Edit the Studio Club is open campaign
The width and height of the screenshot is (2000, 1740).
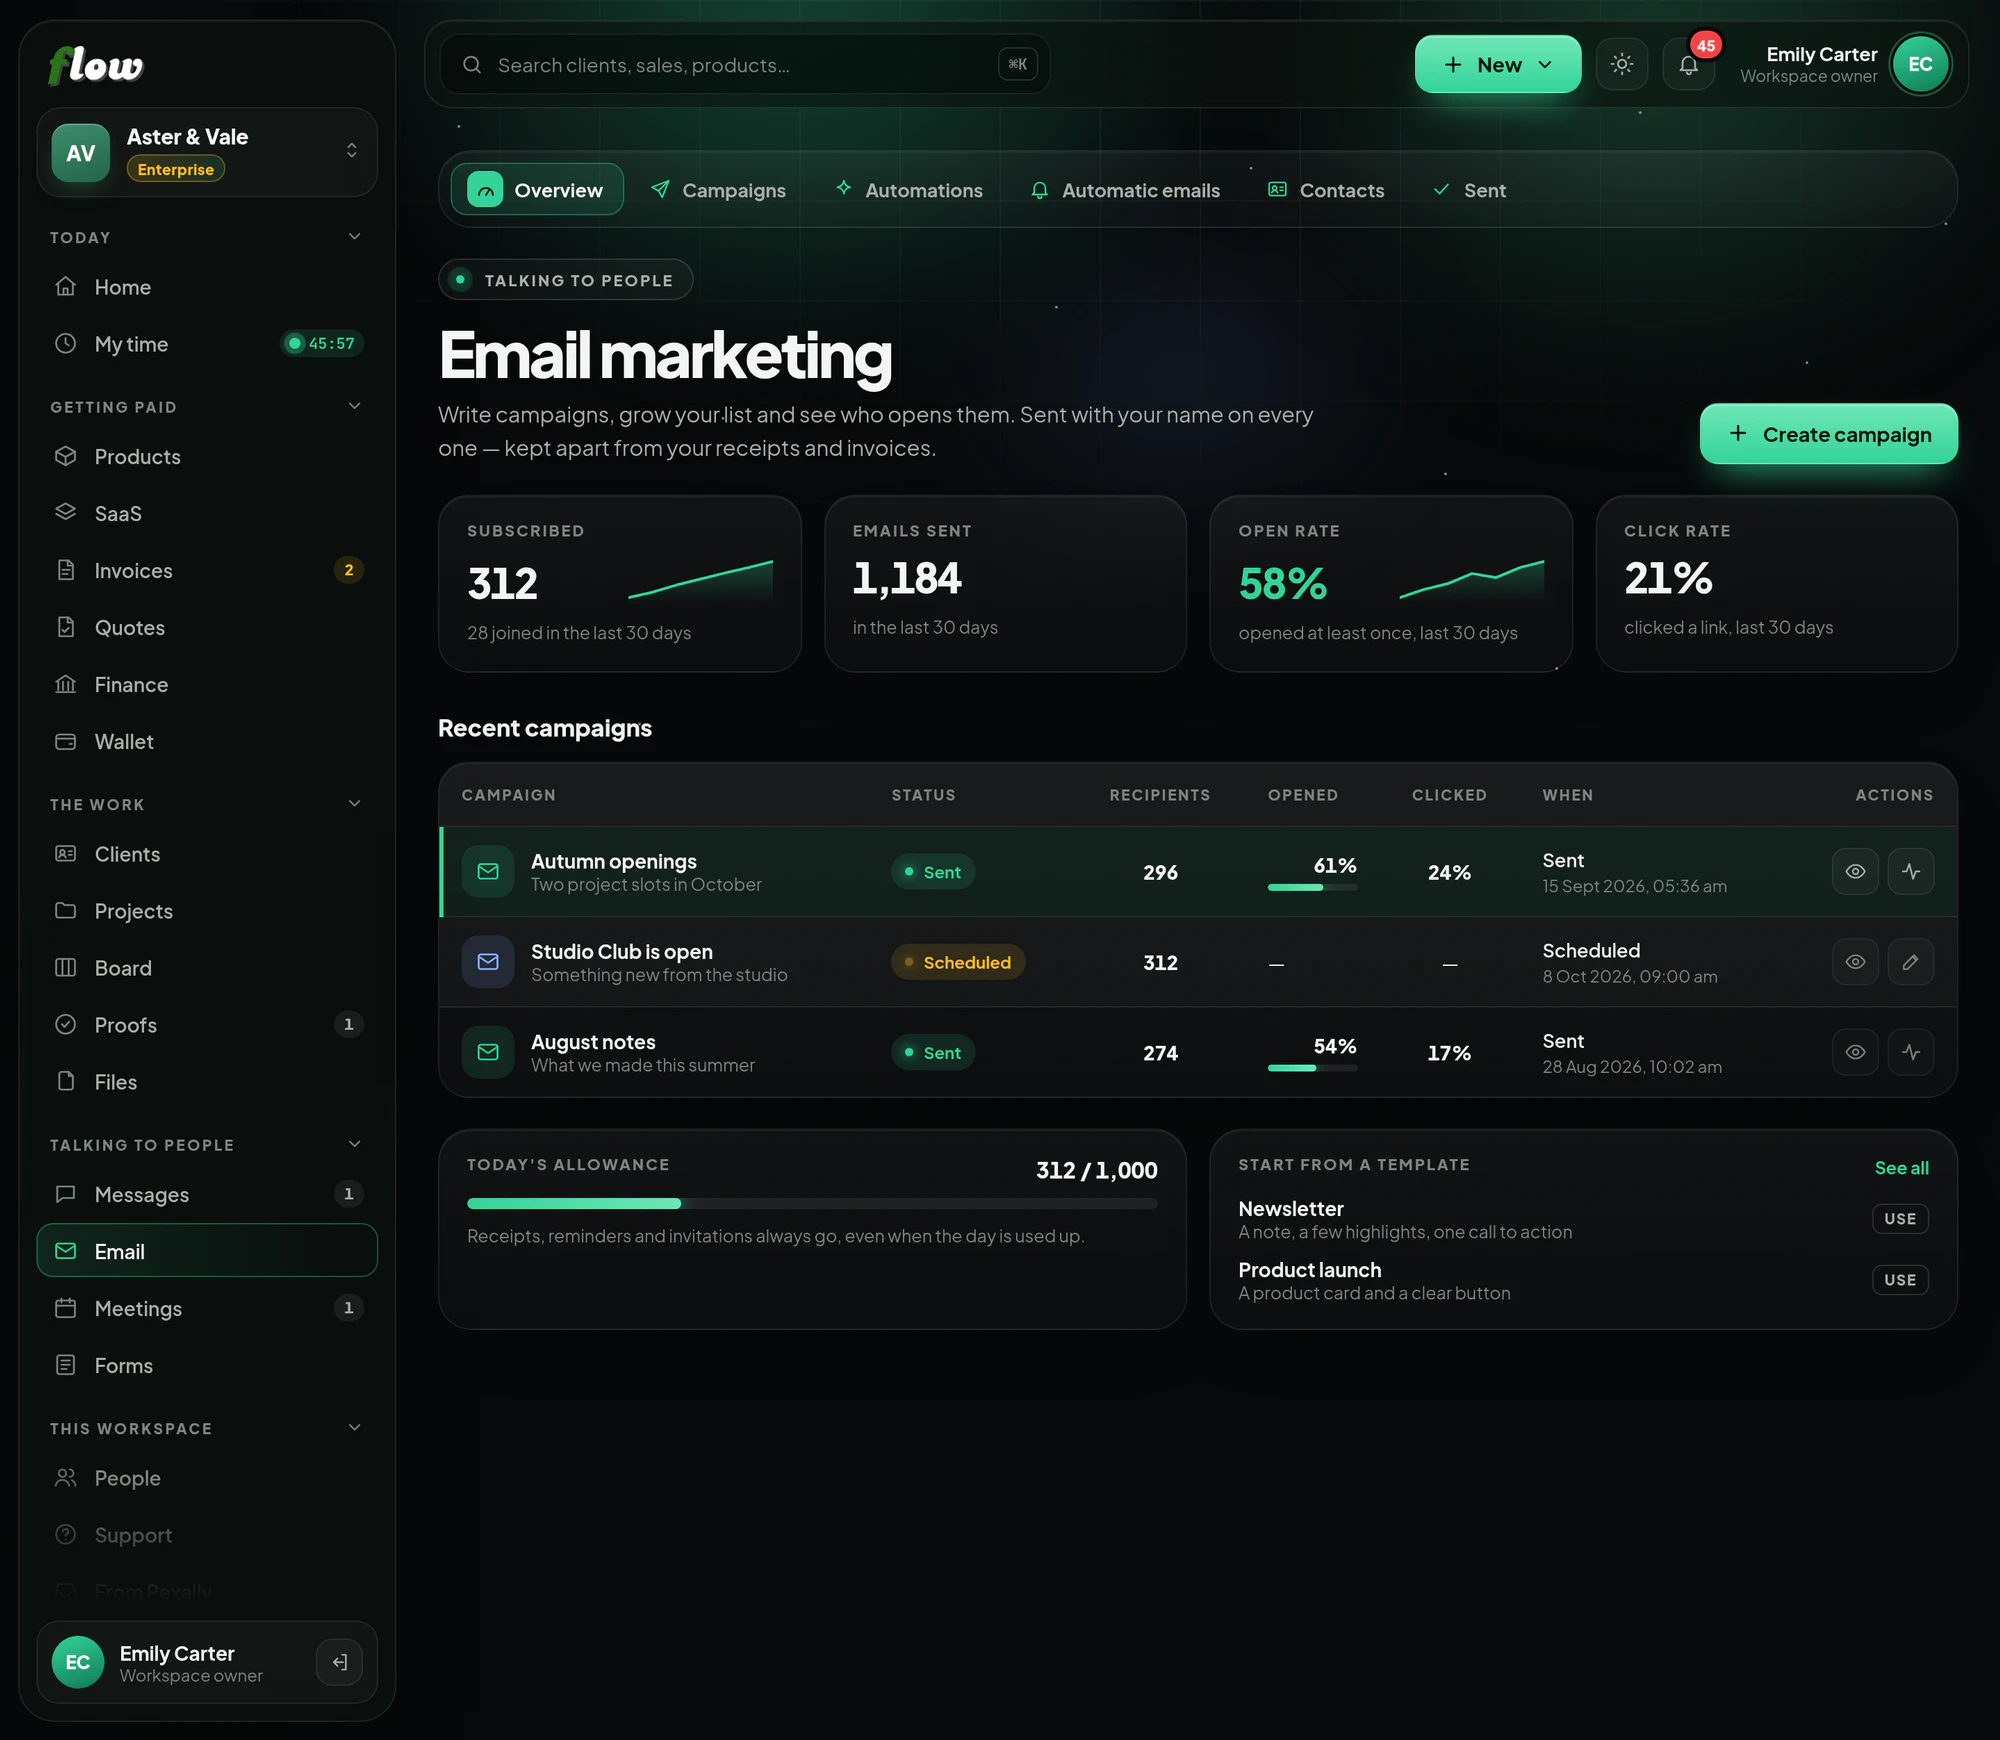pyautogui.click(x=1911, y=962)
